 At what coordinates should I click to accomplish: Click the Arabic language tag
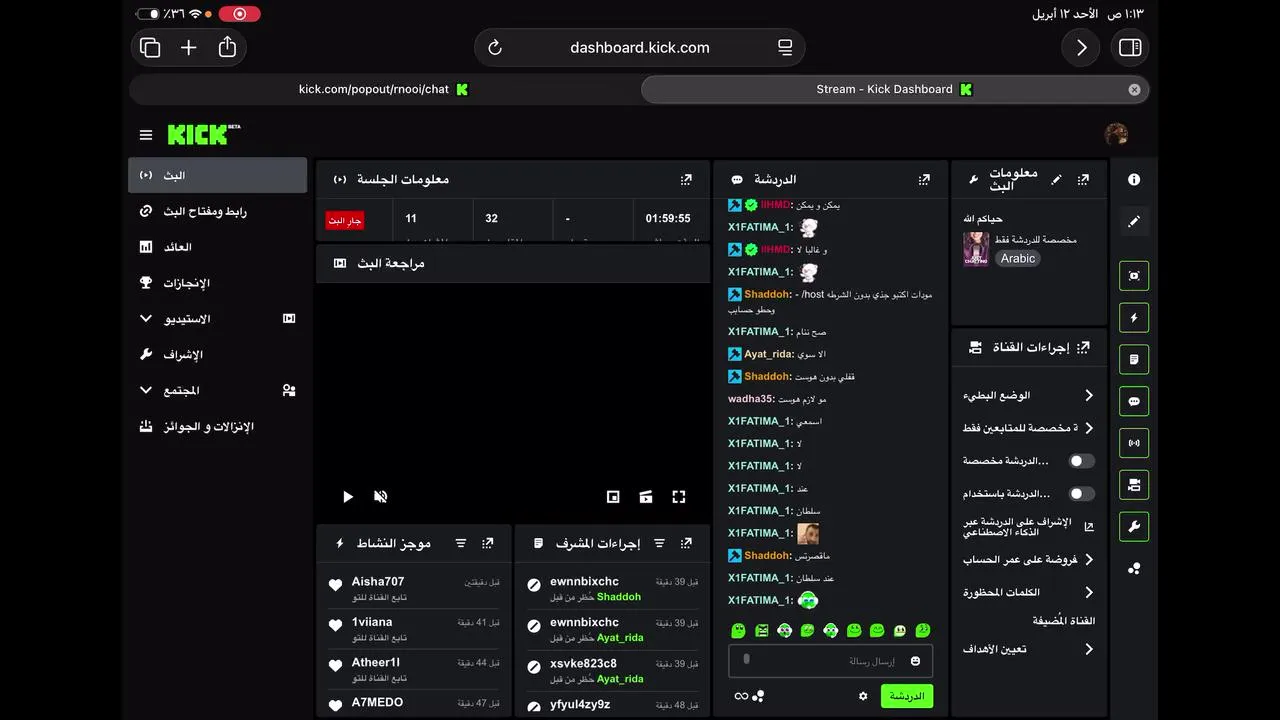[1018, 258]
